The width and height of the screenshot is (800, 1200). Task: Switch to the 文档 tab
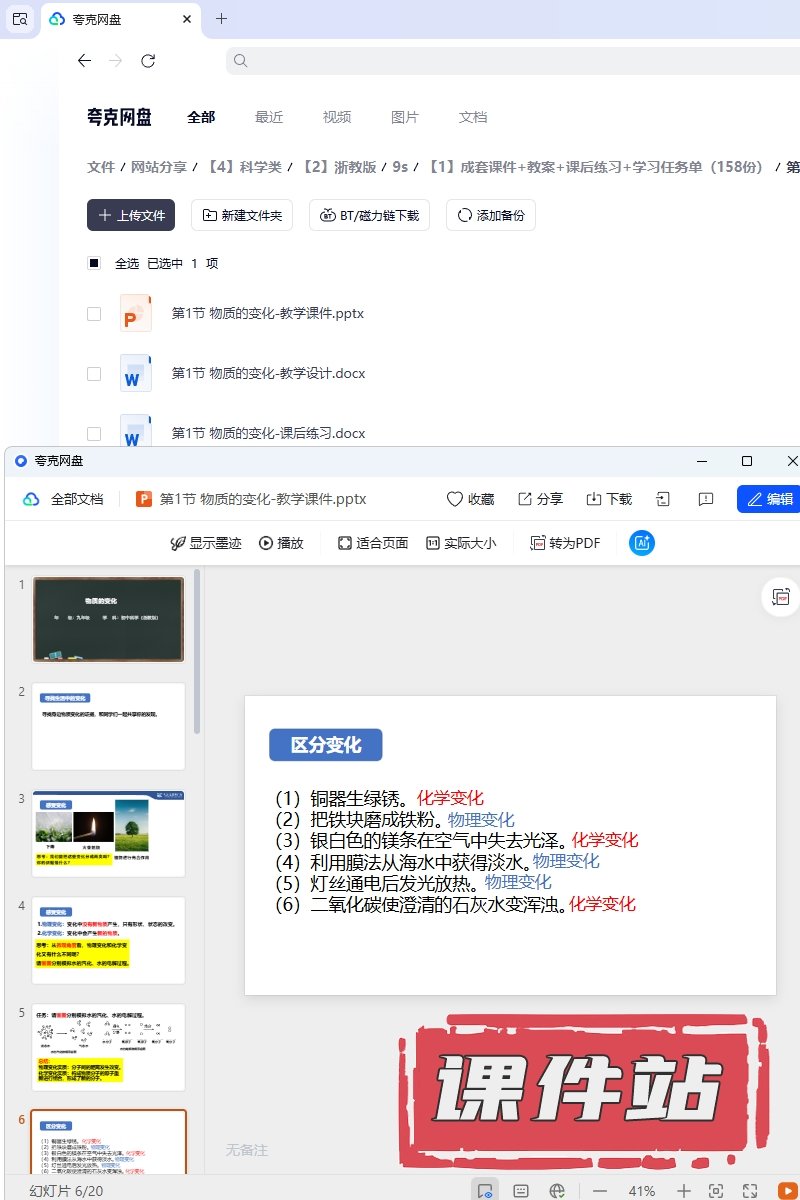coord(472,117)
